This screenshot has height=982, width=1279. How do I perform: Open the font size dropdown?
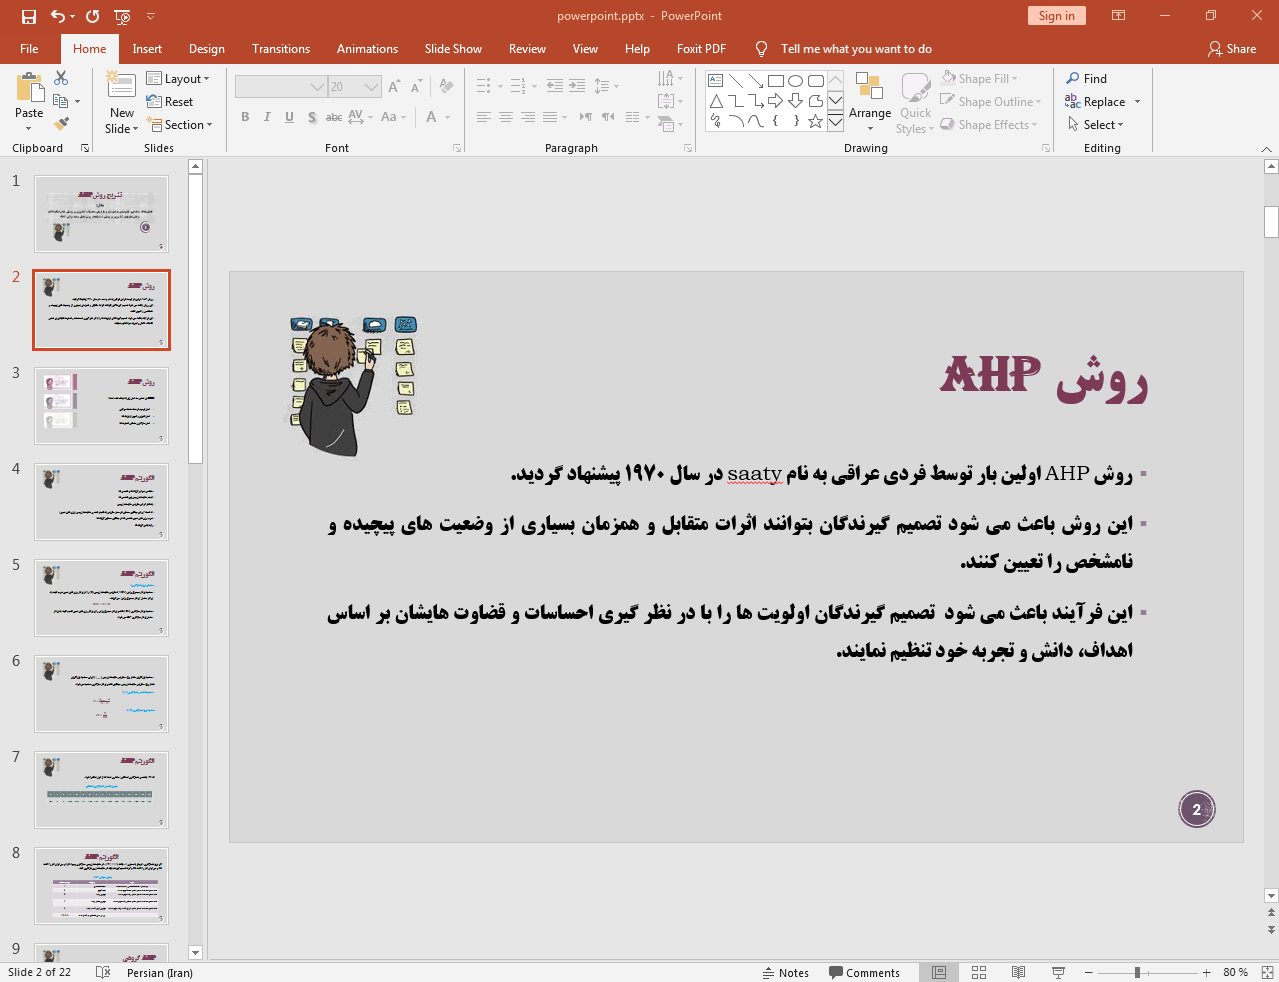(371, 87)
